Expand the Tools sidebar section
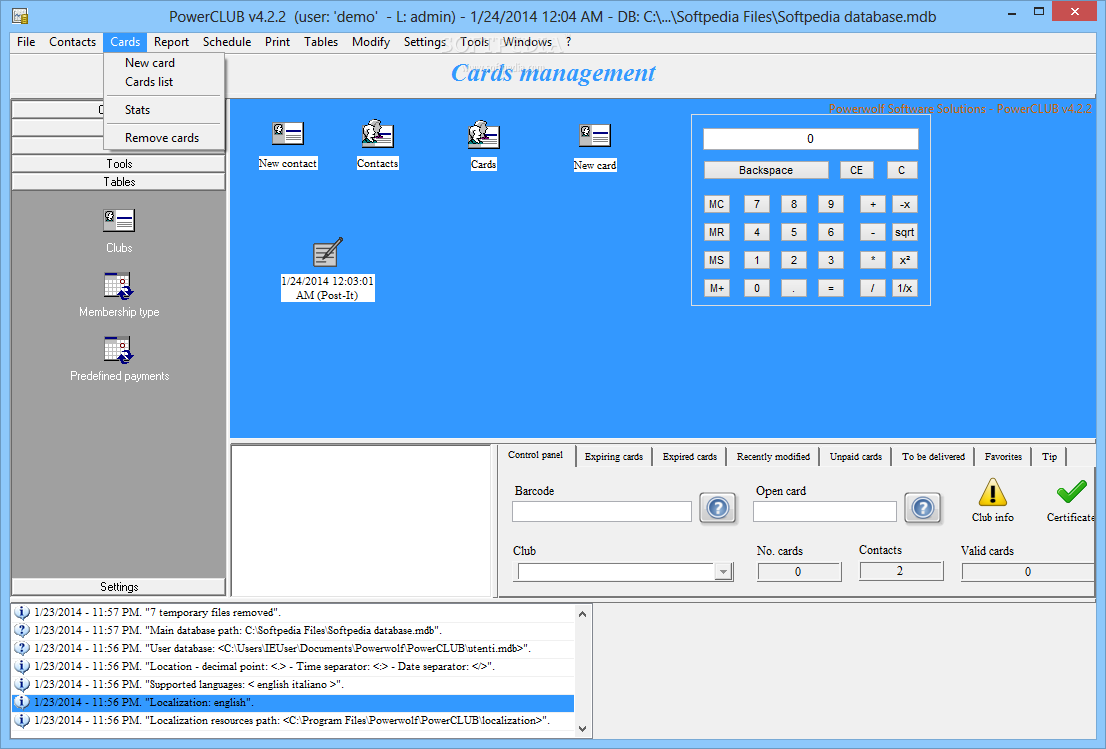This screenshot has height=749, width=1106. (x=119, y=164)
